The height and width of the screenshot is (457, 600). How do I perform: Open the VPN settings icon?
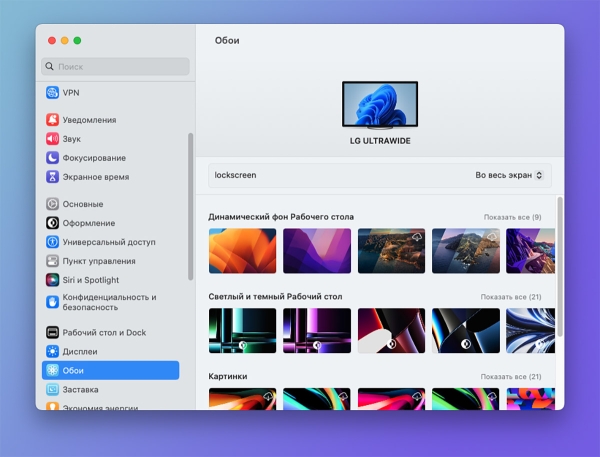tap(53, 93)
